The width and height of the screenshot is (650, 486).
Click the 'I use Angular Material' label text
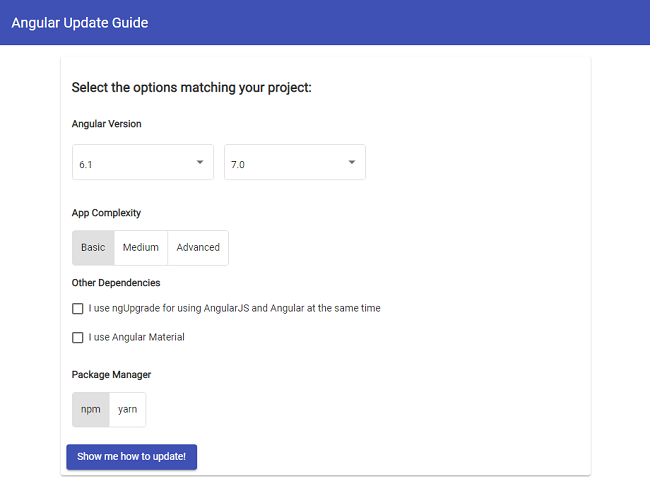(136, 338)
